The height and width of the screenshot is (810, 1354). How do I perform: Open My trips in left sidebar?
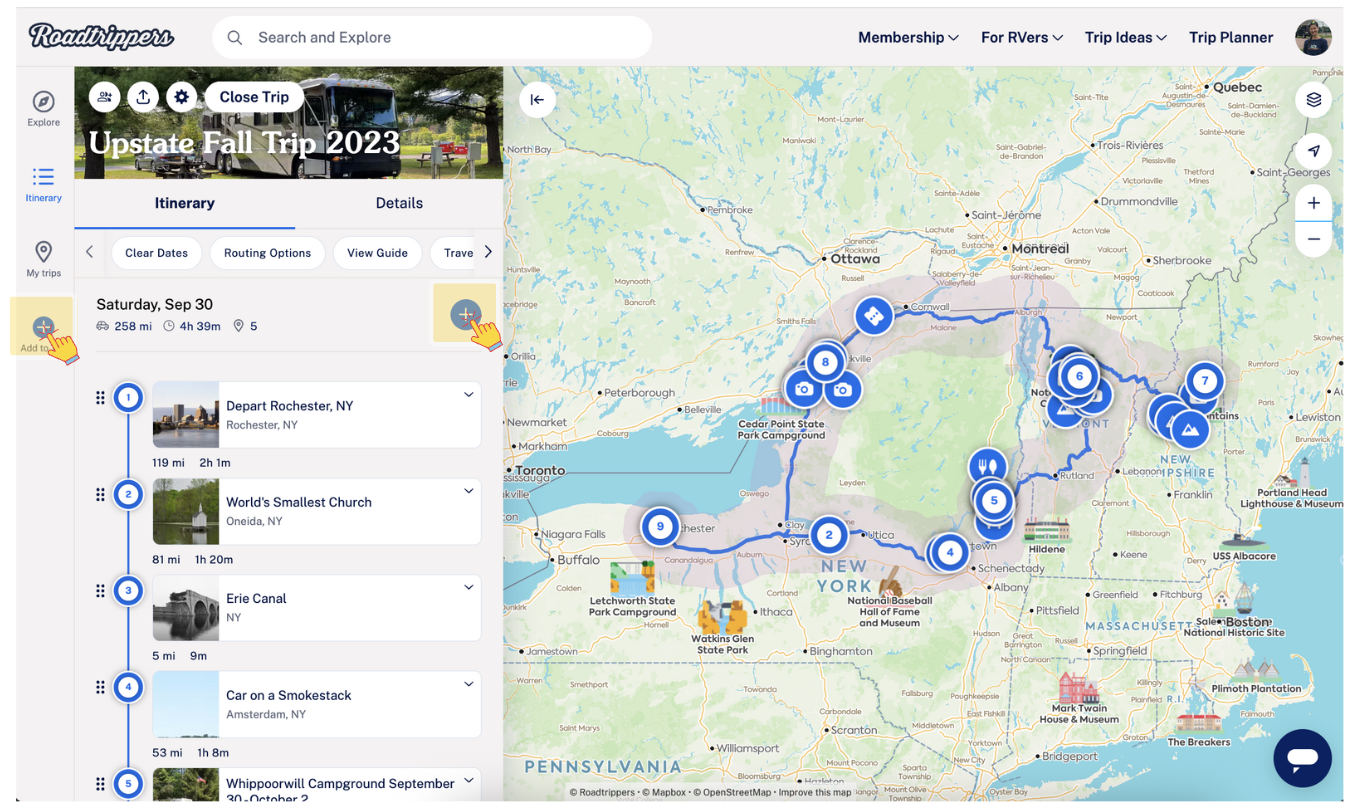pyautogui.click(x=43, y=258)
